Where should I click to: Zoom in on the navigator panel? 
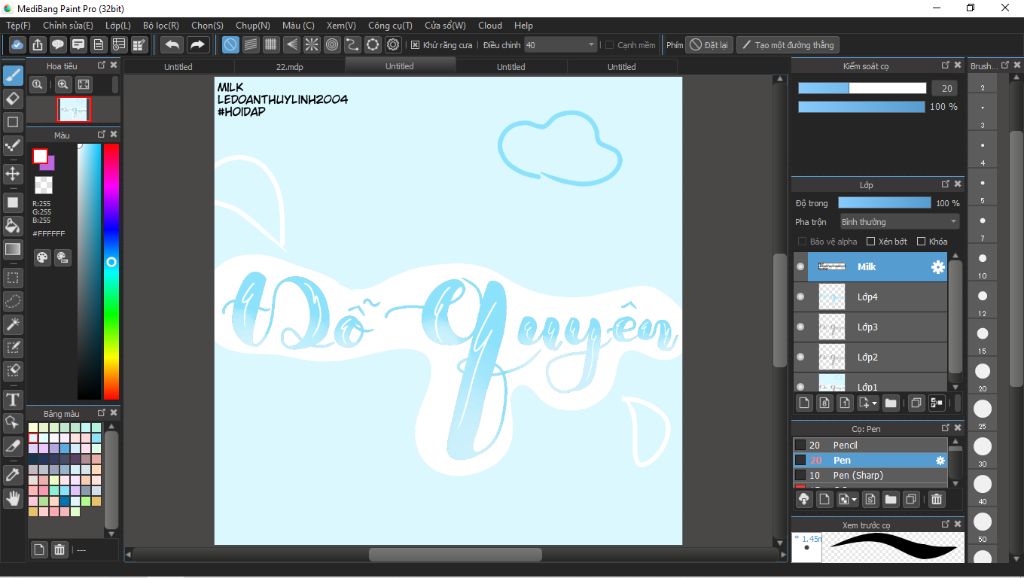pos(63,84)
